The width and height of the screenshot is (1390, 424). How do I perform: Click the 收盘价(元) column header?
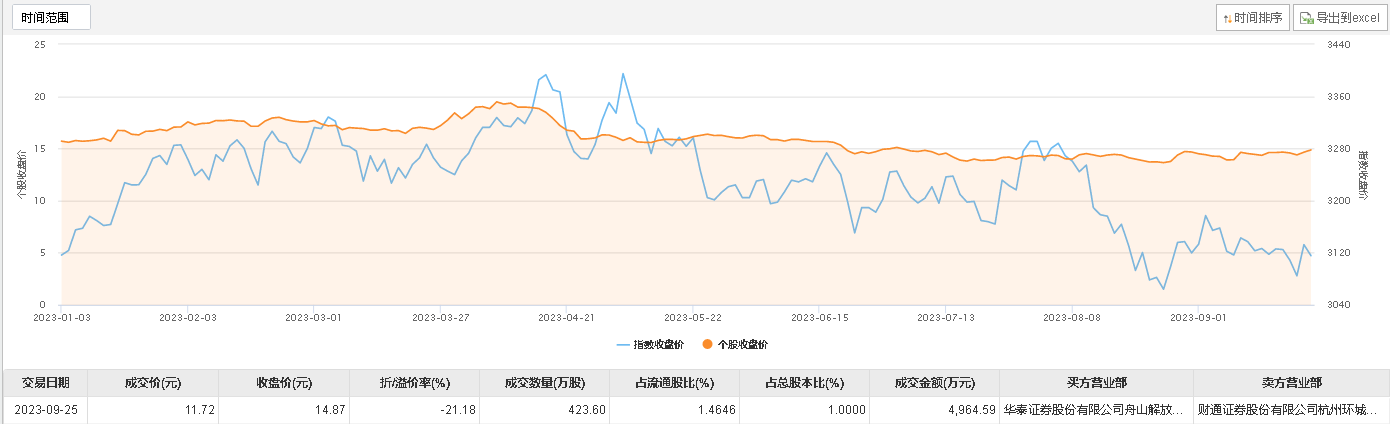(283, 383)
